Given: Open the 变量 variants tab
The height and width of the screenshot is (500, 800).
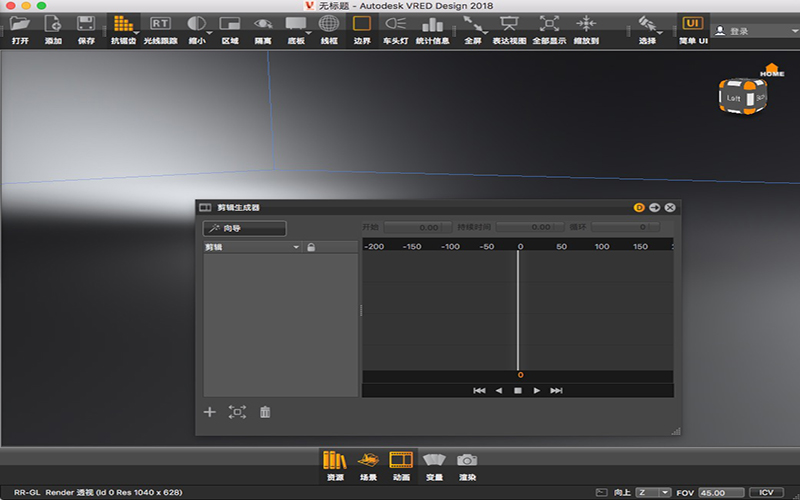Looking at the screenshot, I should (434, 466).
